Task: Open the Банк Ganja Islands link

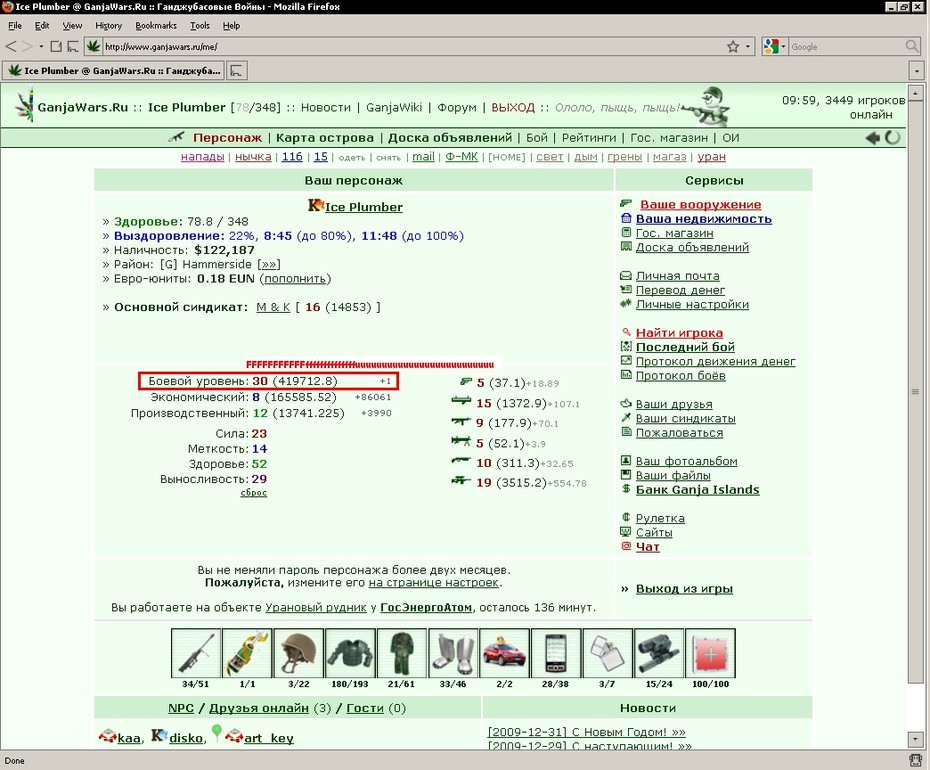Action: (x=698, y=490)
